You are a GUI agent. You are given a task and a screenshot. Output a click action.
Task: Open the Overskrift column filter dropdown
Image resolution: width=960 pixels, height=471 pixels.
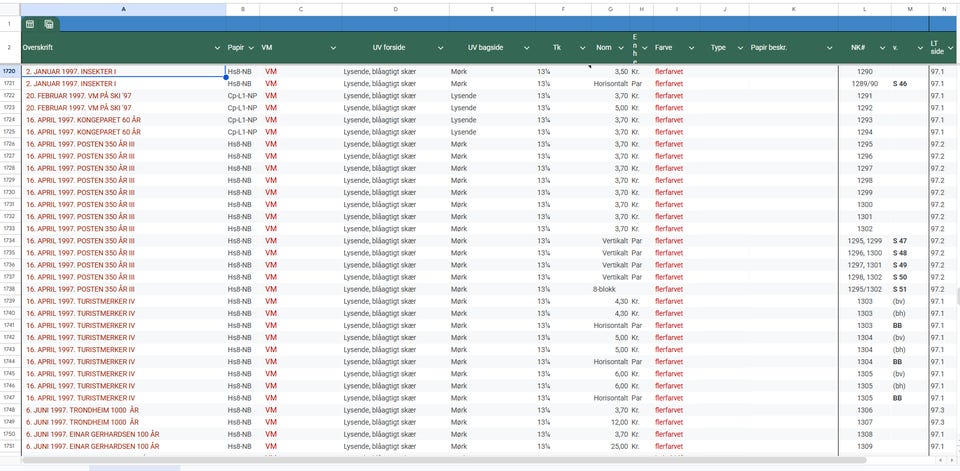(218, 48)
